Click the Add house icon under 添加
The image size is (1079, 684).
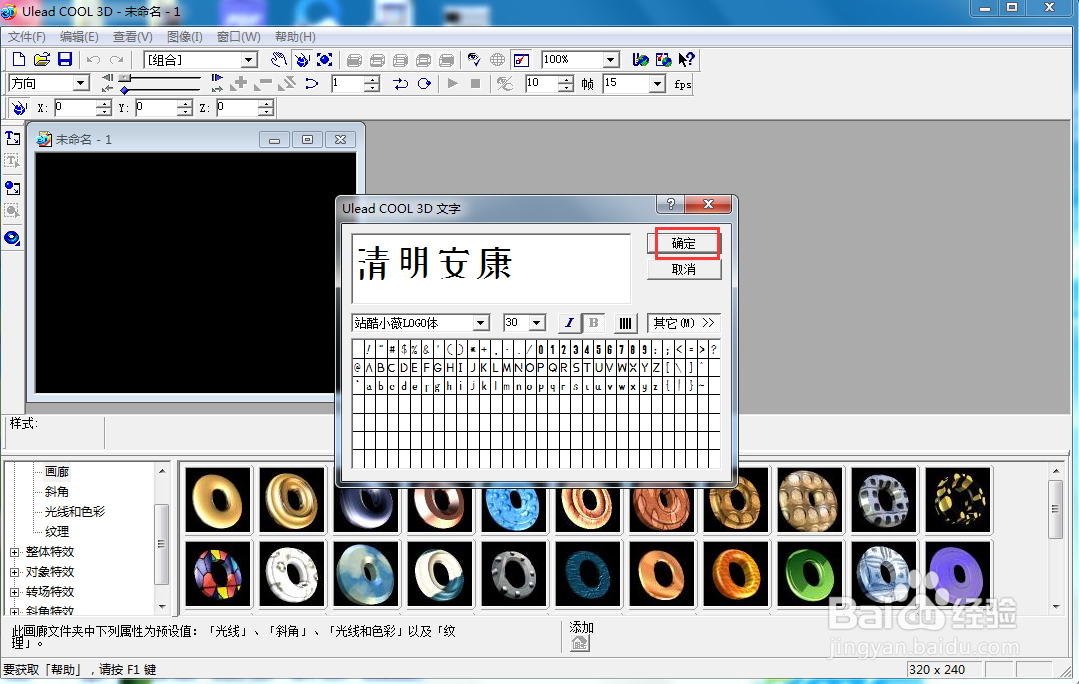(x=580, y=643)
